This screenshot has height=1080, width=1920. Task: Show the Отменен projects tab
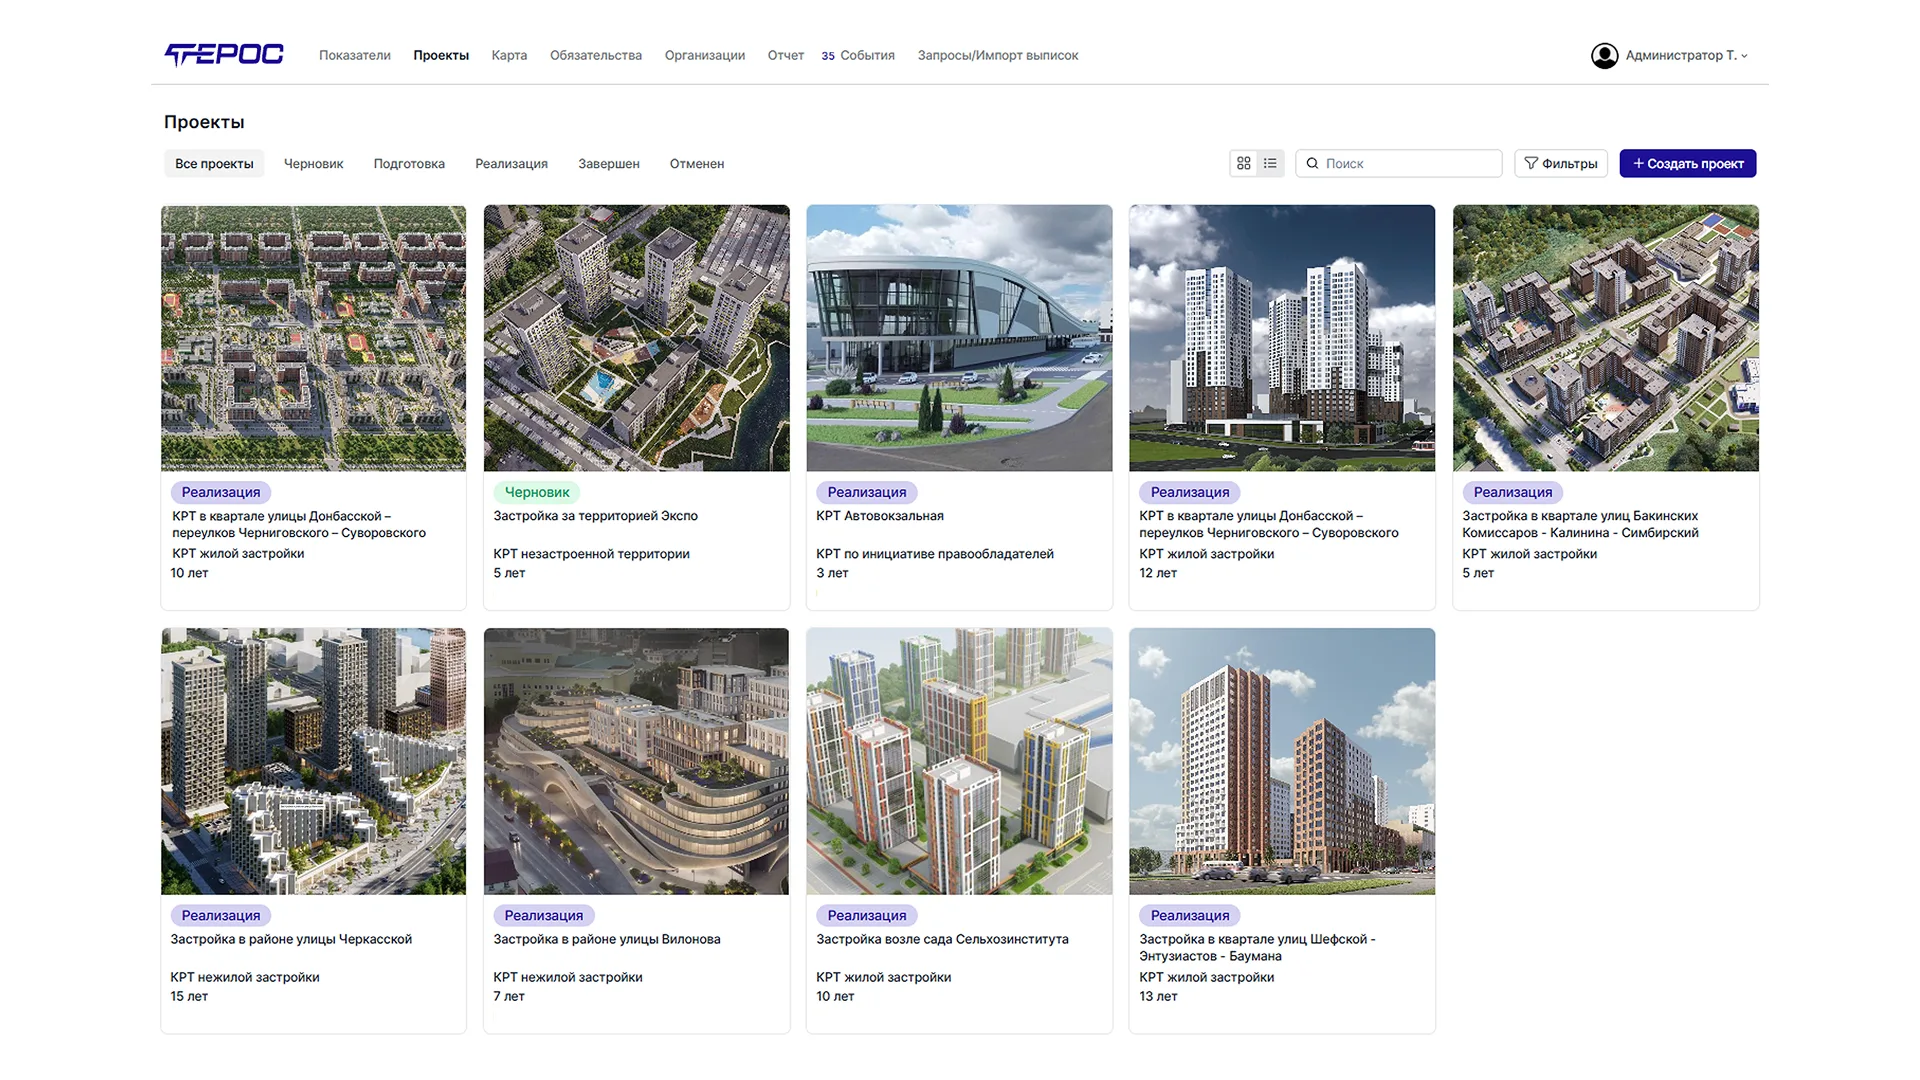point(697,163)
